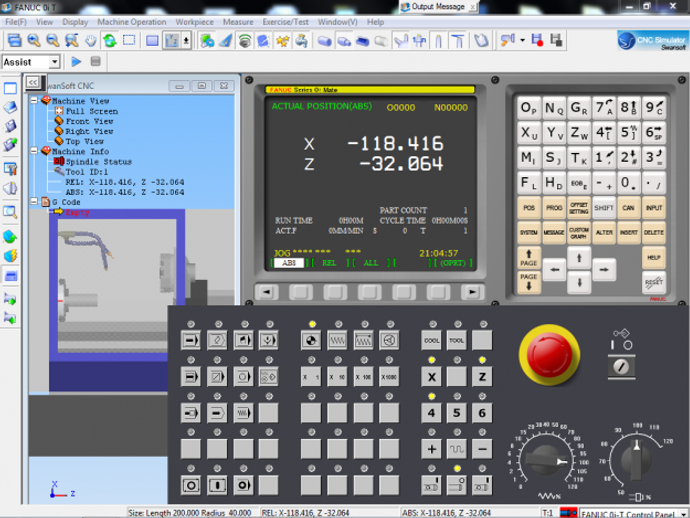This screenshot has height=518, width=690.
Task: Click the cursor right arrow key
Action: pyautogui.click(x=604, y=270)
